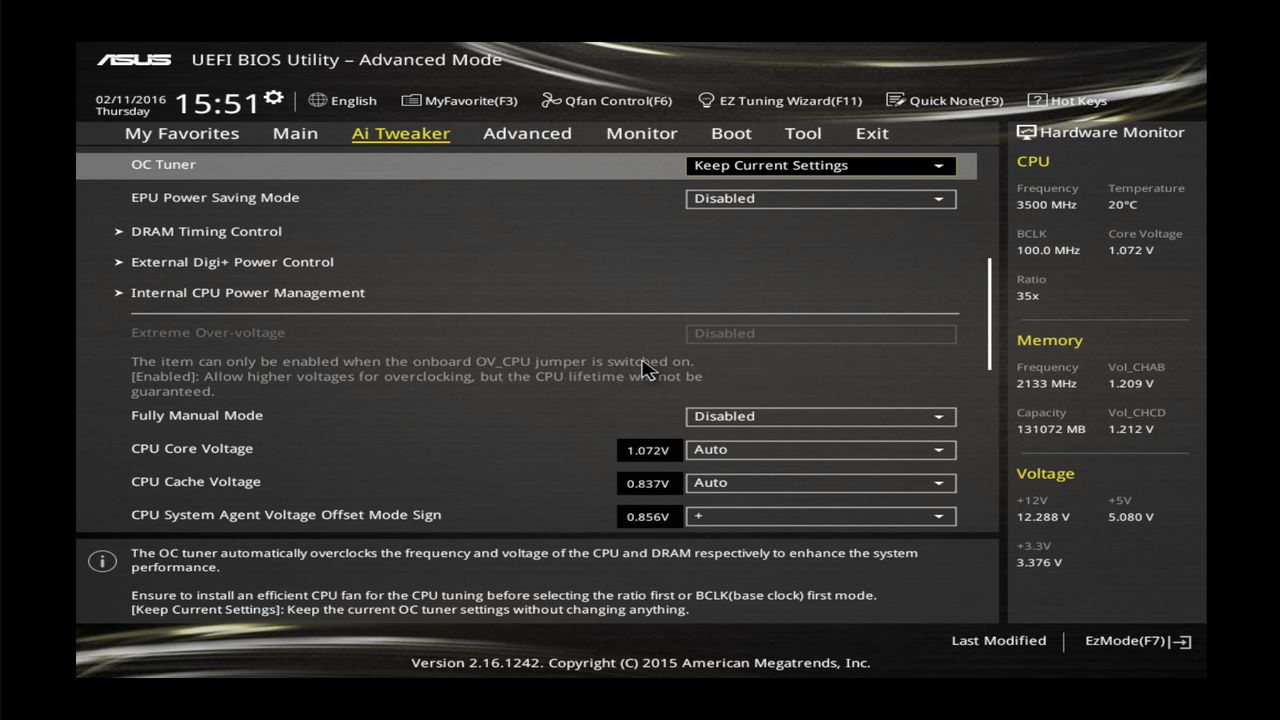
Task: Click the EzMode exit arrow icon
Action: click(1181, 642)
